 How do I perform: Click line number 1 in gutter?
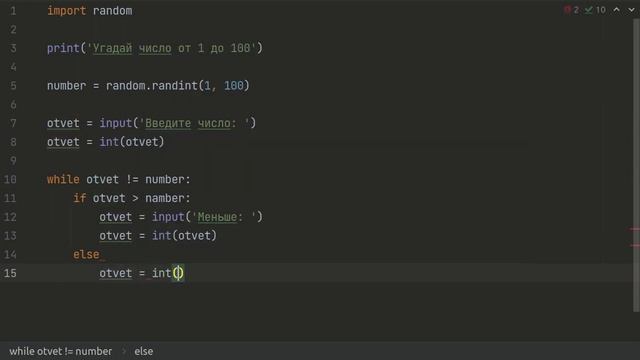click(13, 11)
